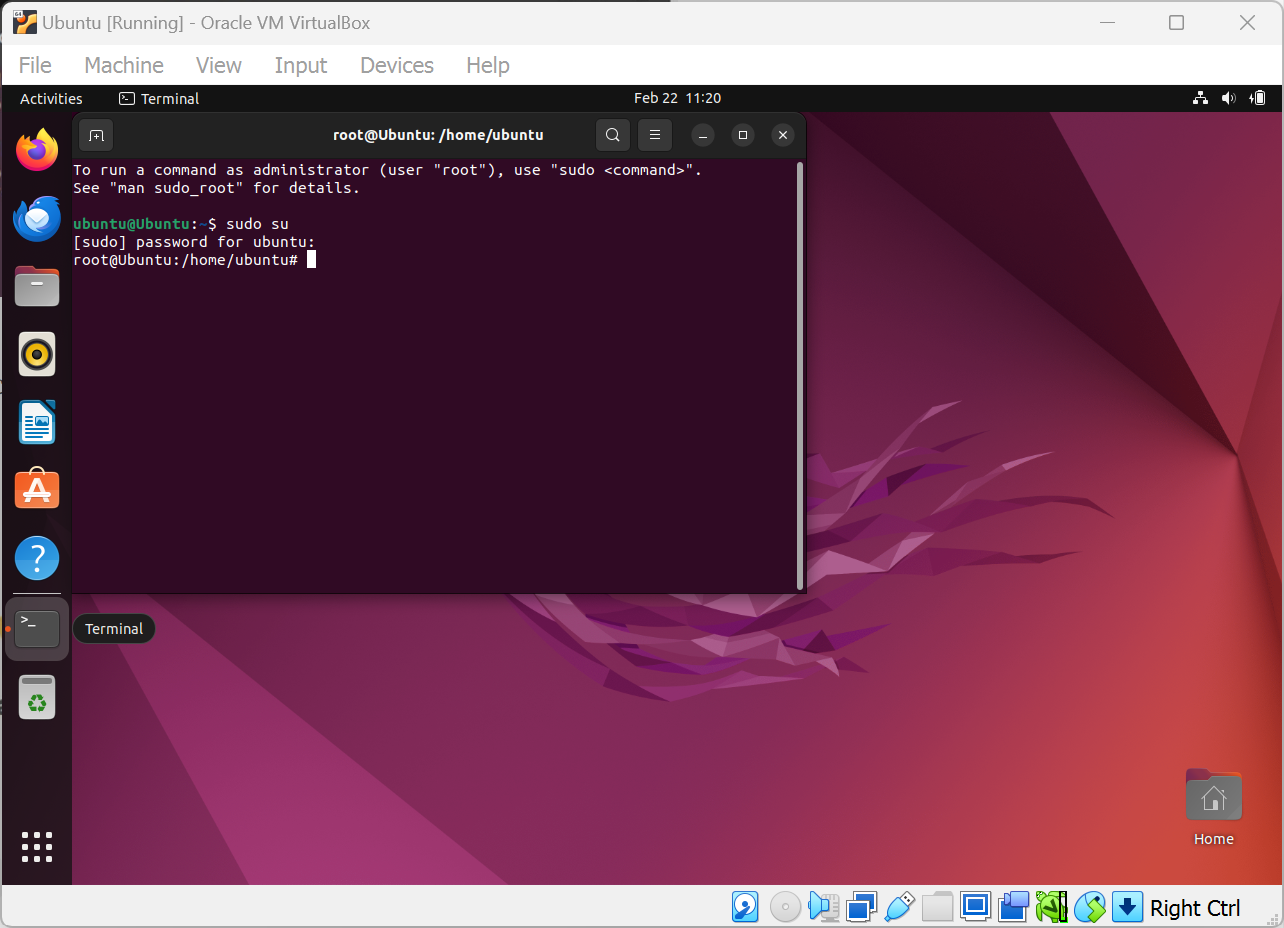This screenshot has width=1284, height=928.
Task: Click the Terminal icon in dock
Action: coord(37,628)
